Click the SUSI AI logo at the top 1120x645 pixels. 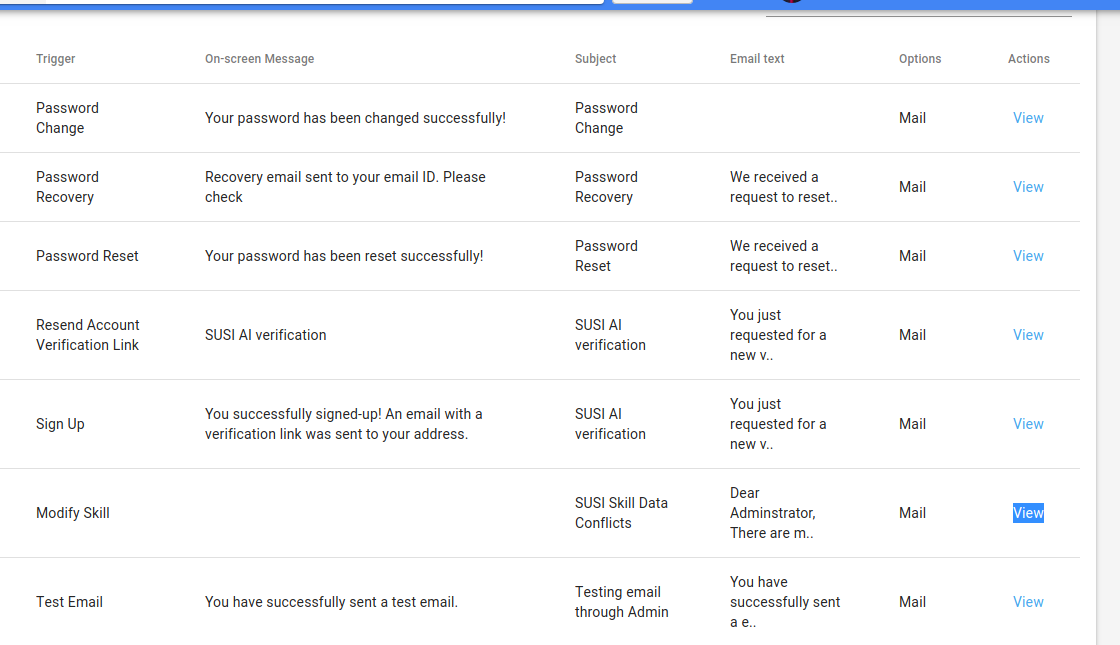click(x=793, y=3)
